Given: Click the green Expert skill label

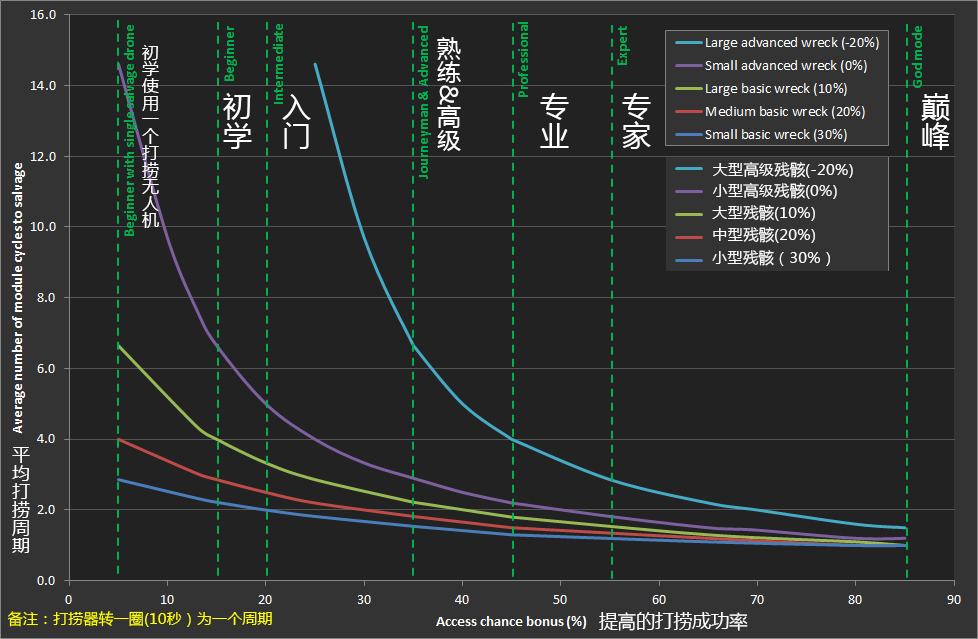Looking at the screenshot, I should point(622,46).
